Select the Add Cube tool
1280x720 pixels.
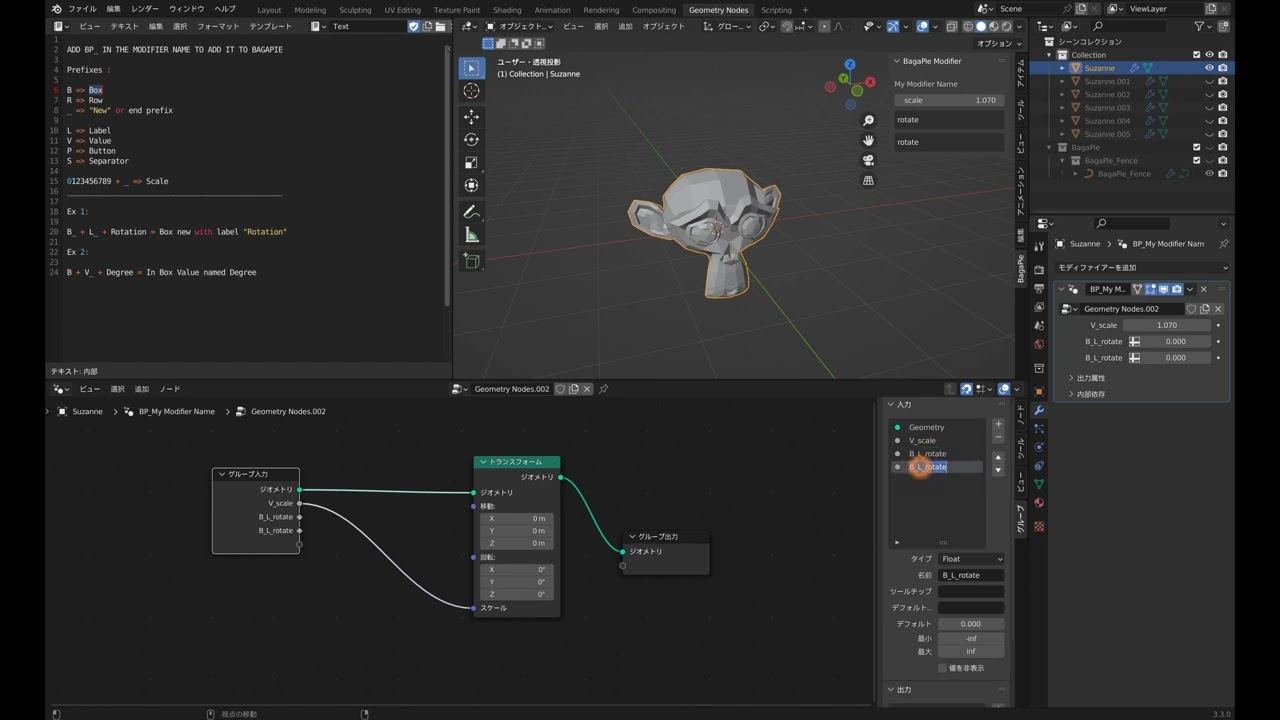click(471, 261)
